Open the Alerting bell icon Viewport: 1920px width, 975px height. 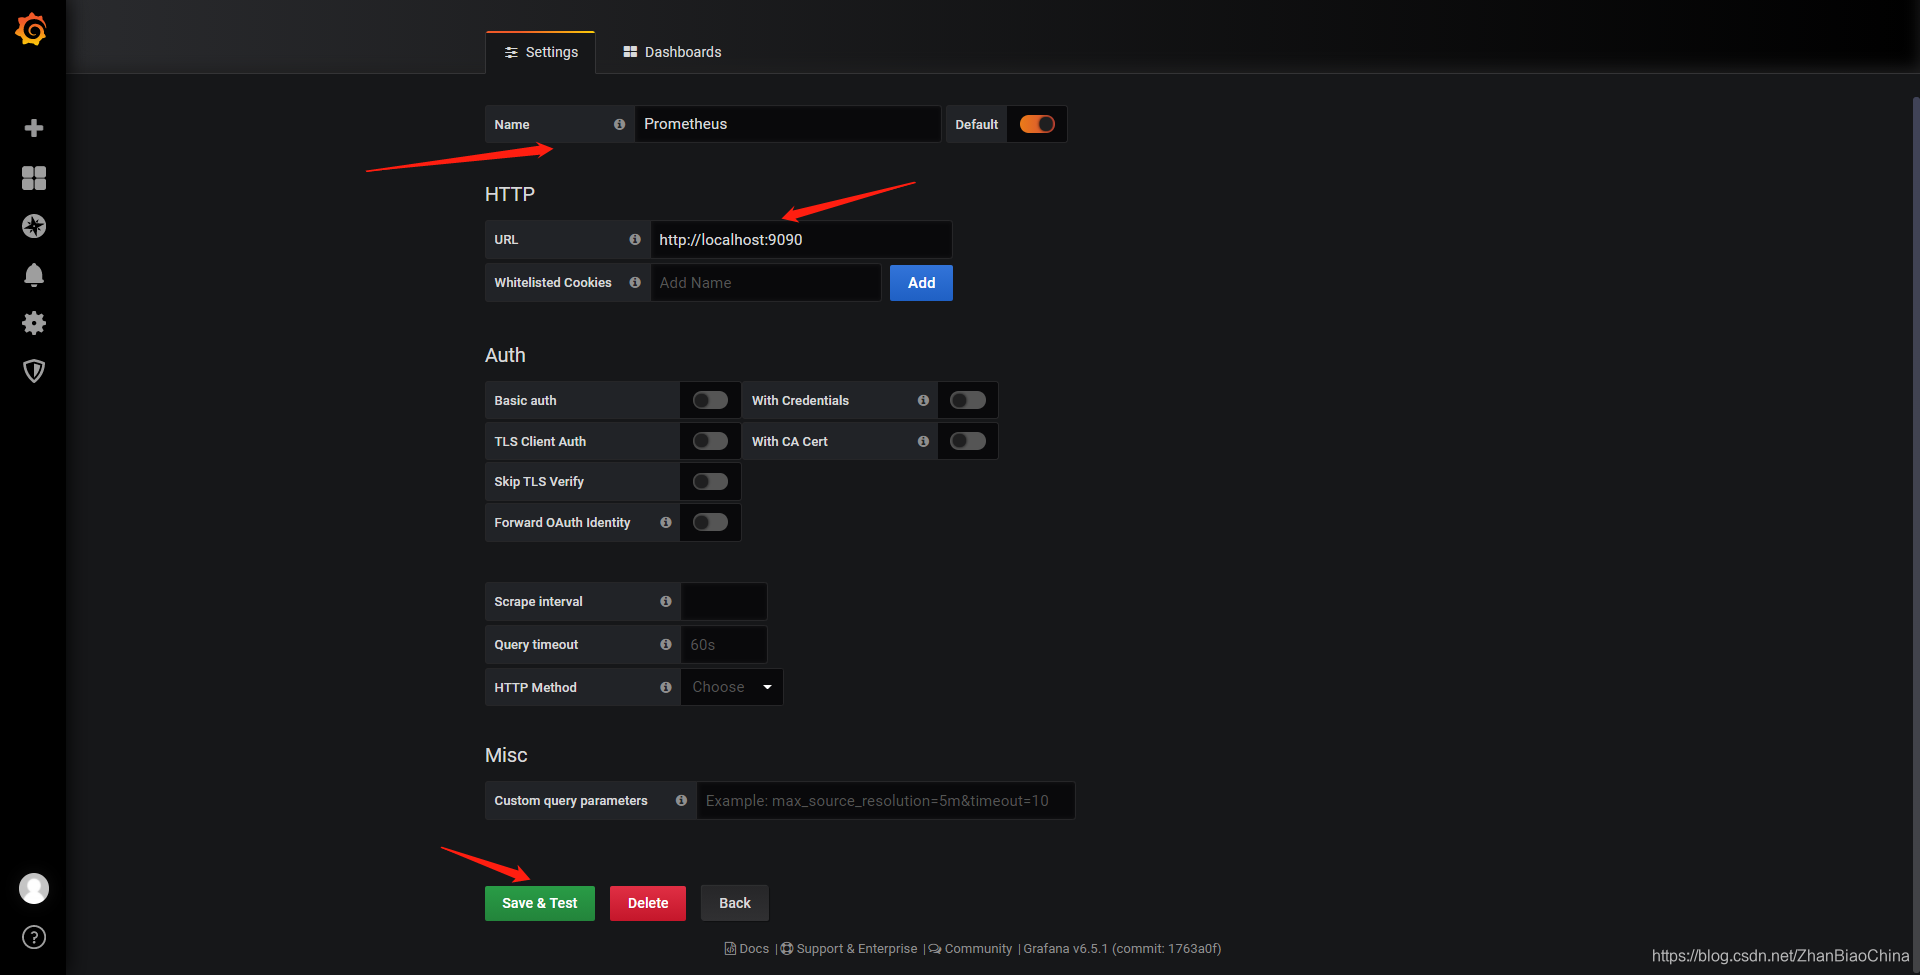[34, 275]
